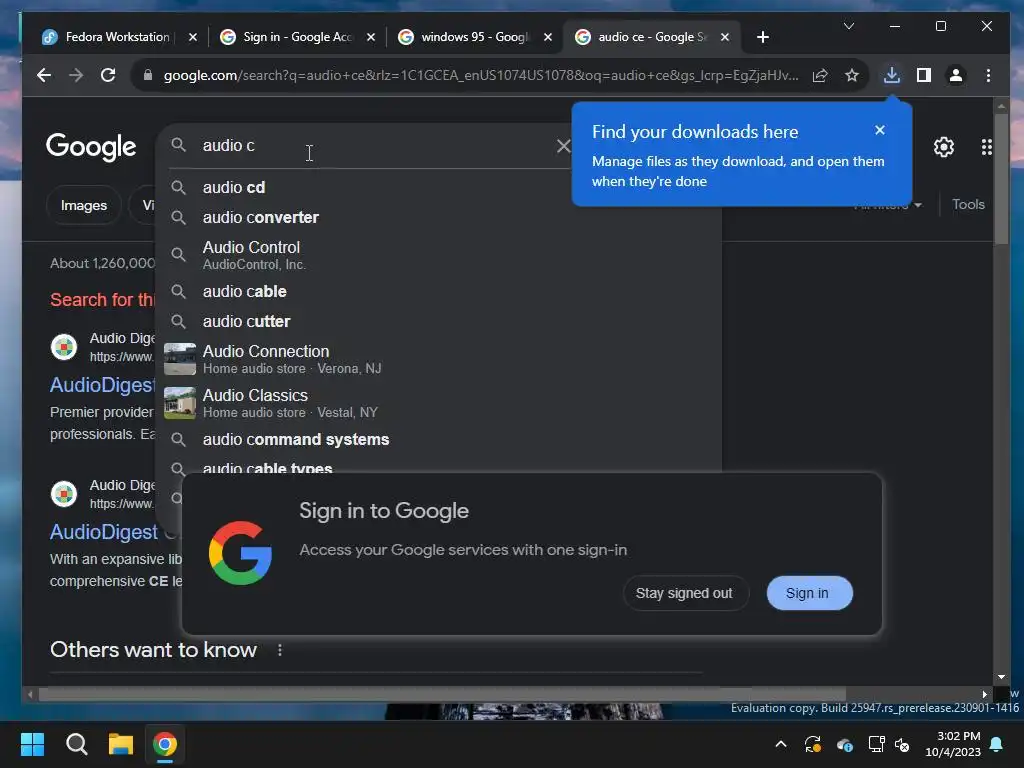Open the first AudioDigest result link
1024x768 pixels.
coord(103,385)
